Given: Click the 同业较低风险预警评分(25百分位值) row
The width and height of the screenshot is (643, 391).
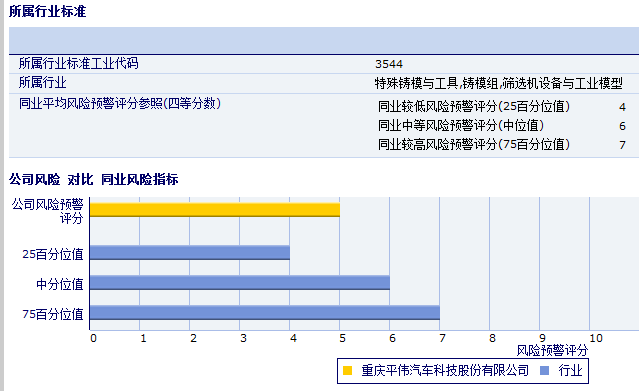Looking at the screenshot, I should (x=502, y=107).
